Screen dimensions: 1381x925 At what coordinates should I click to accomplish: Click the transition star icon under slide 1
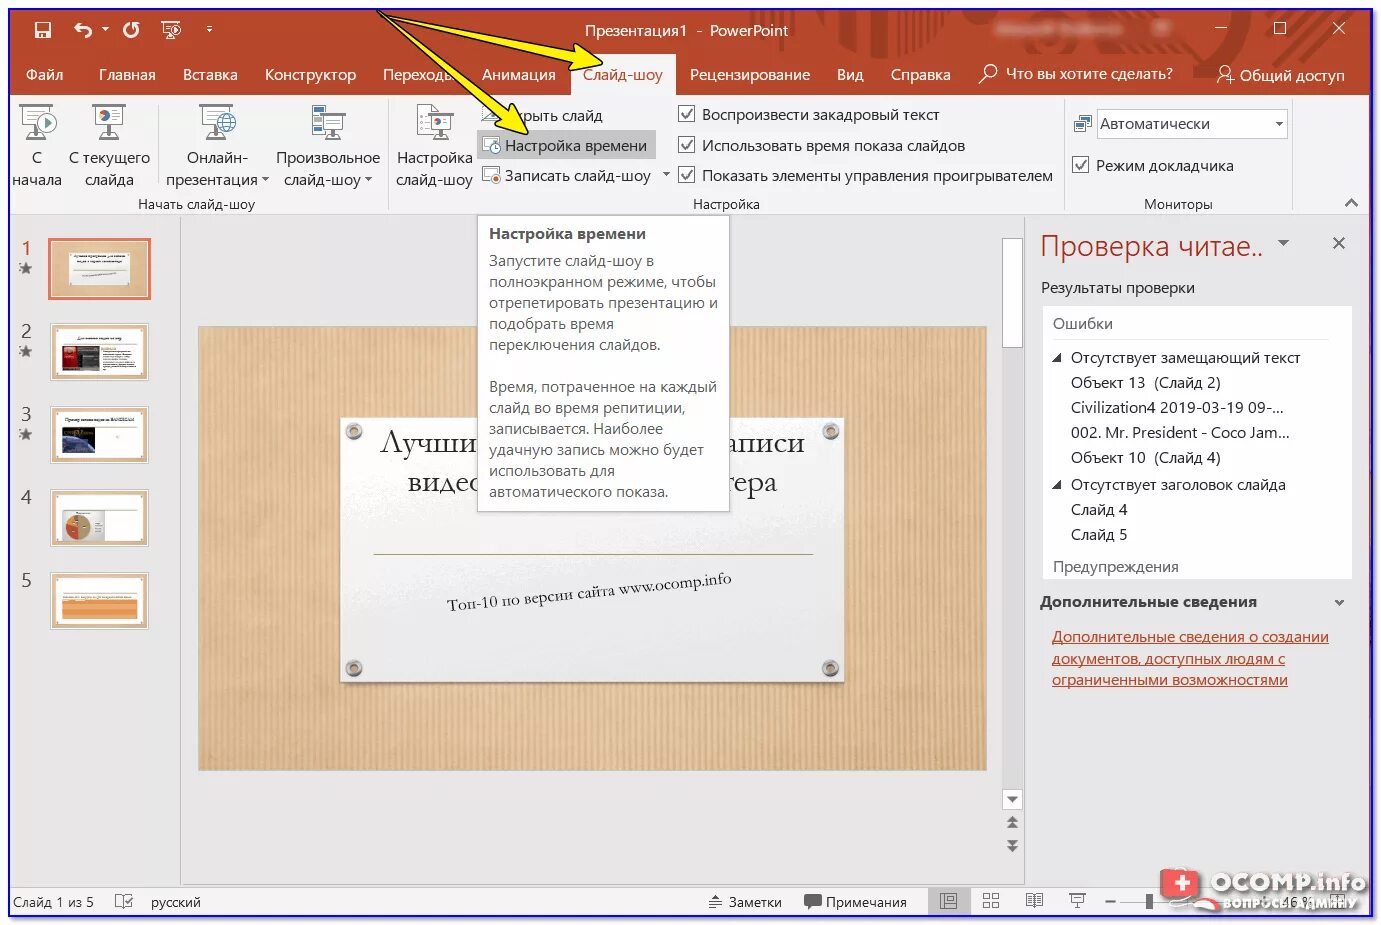coord(26,268)
